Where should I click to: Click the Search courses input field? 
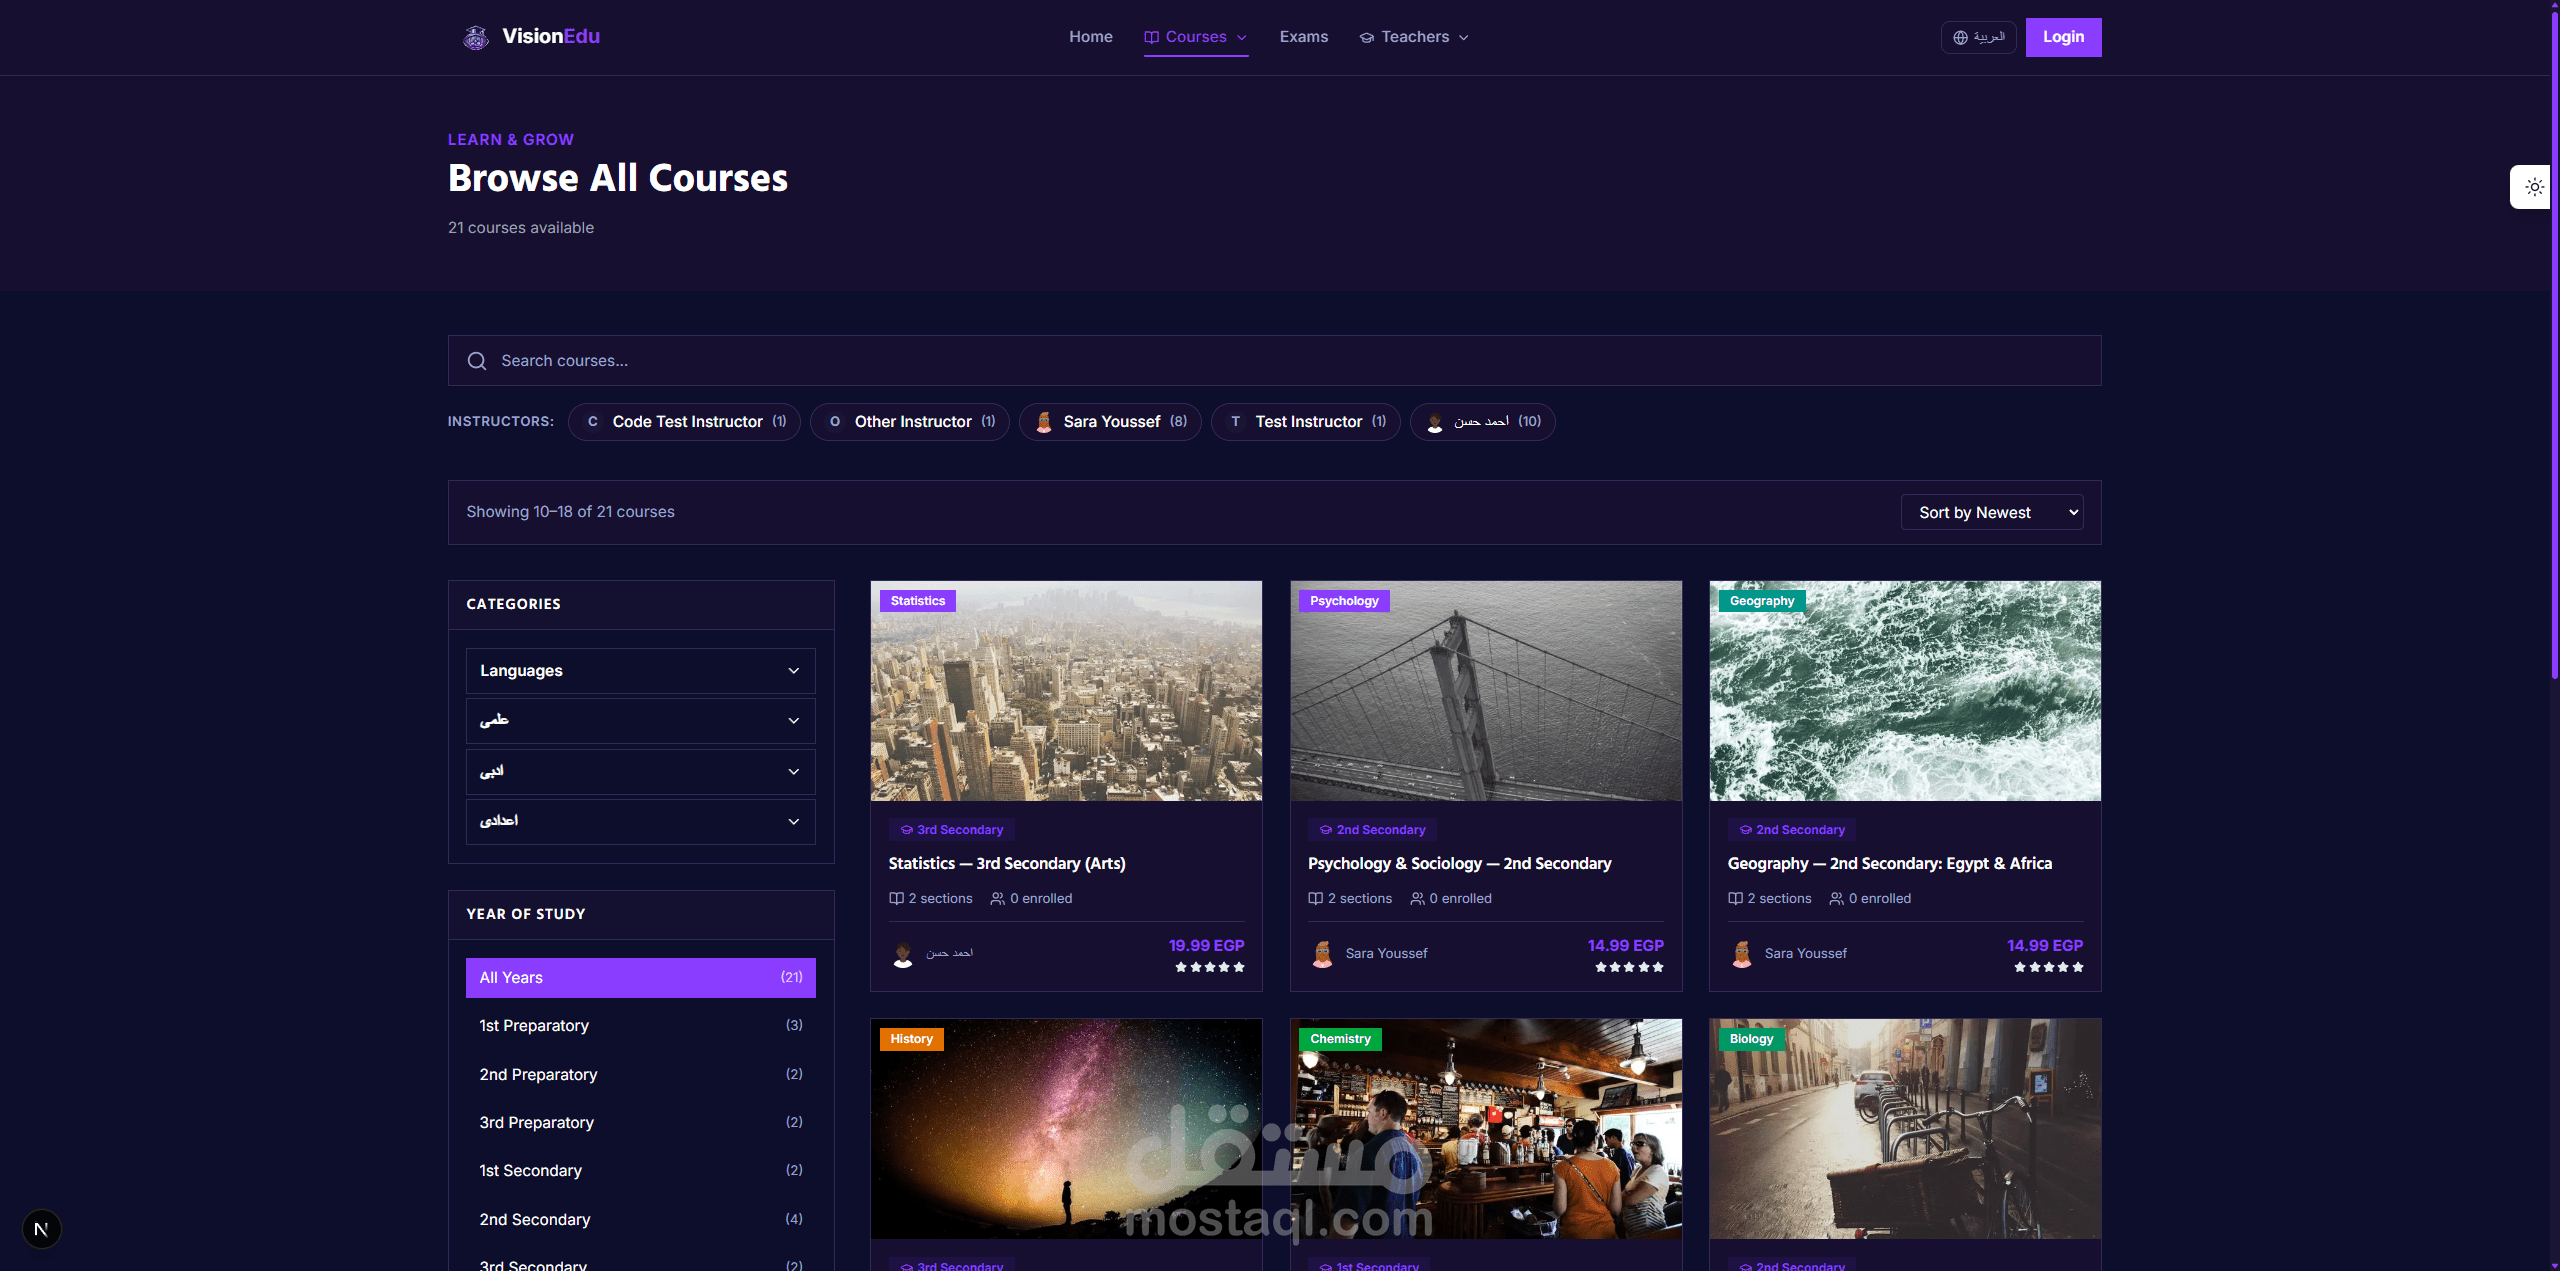(x=1275, y=361)
